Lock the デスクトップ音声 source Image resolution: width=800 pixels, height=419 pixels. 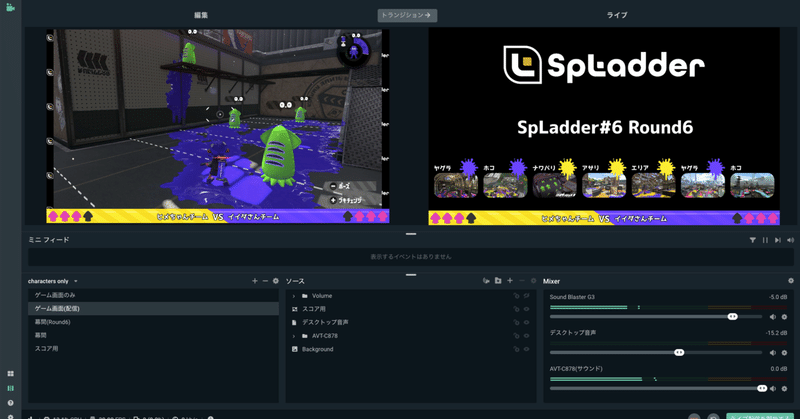point(516,322)
